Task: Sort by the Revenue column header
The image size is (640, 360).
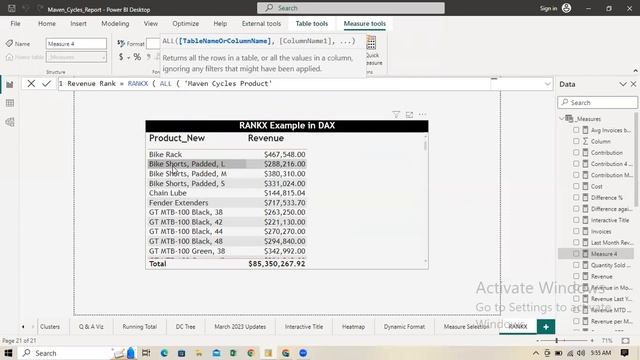Action: tap(266, 138)
